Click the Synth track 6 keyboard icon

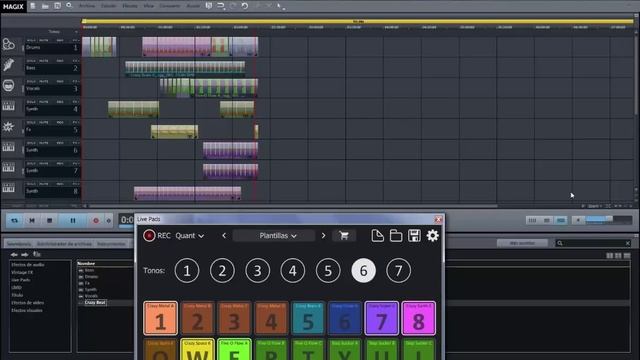click(x=8, y=147)
